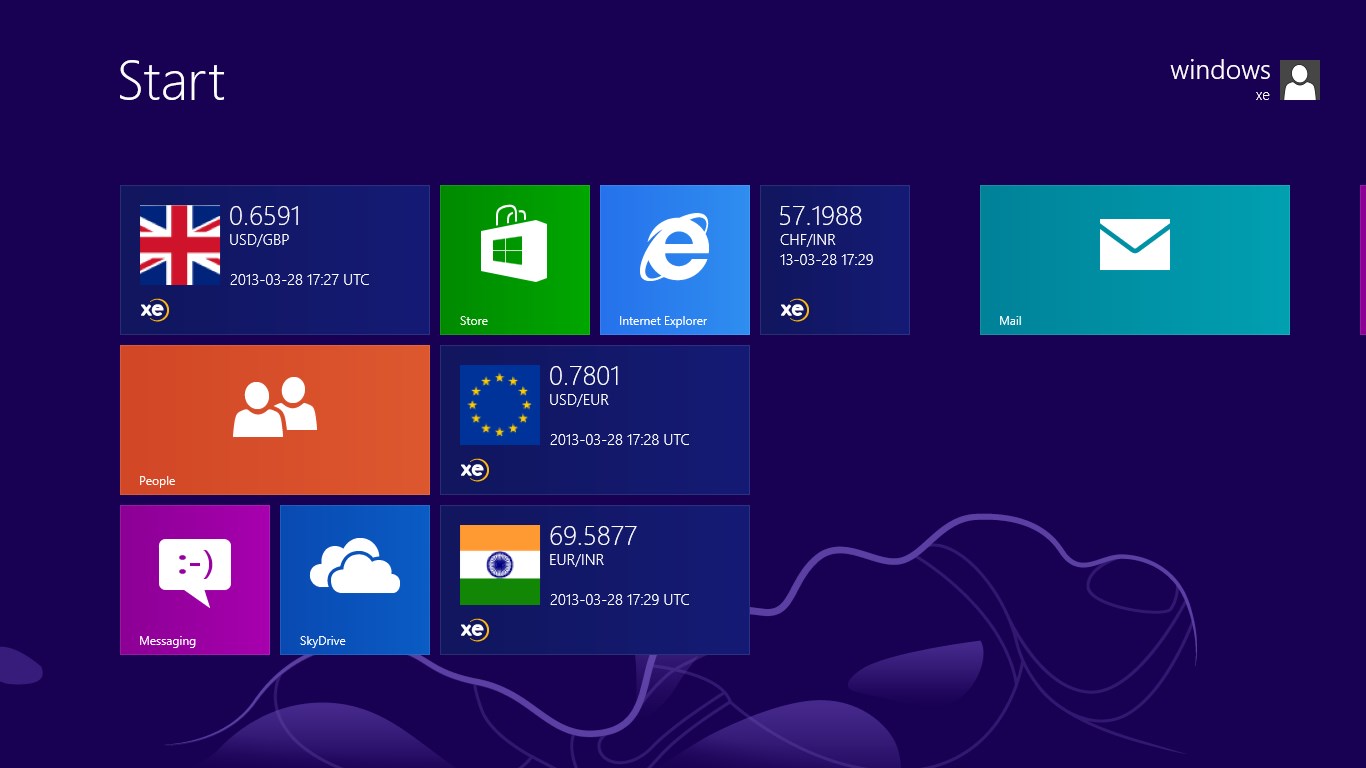Click the 0.6591 USD/GBP rate value

(x=264, y=216)
